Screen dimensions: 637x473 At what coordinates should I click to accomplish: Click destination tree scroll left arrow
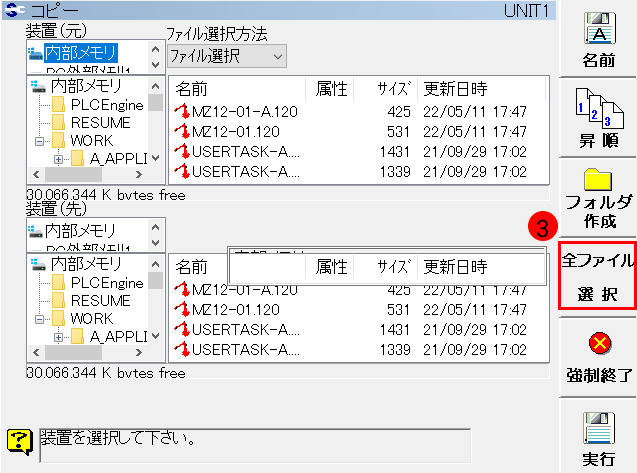point(36,352)
